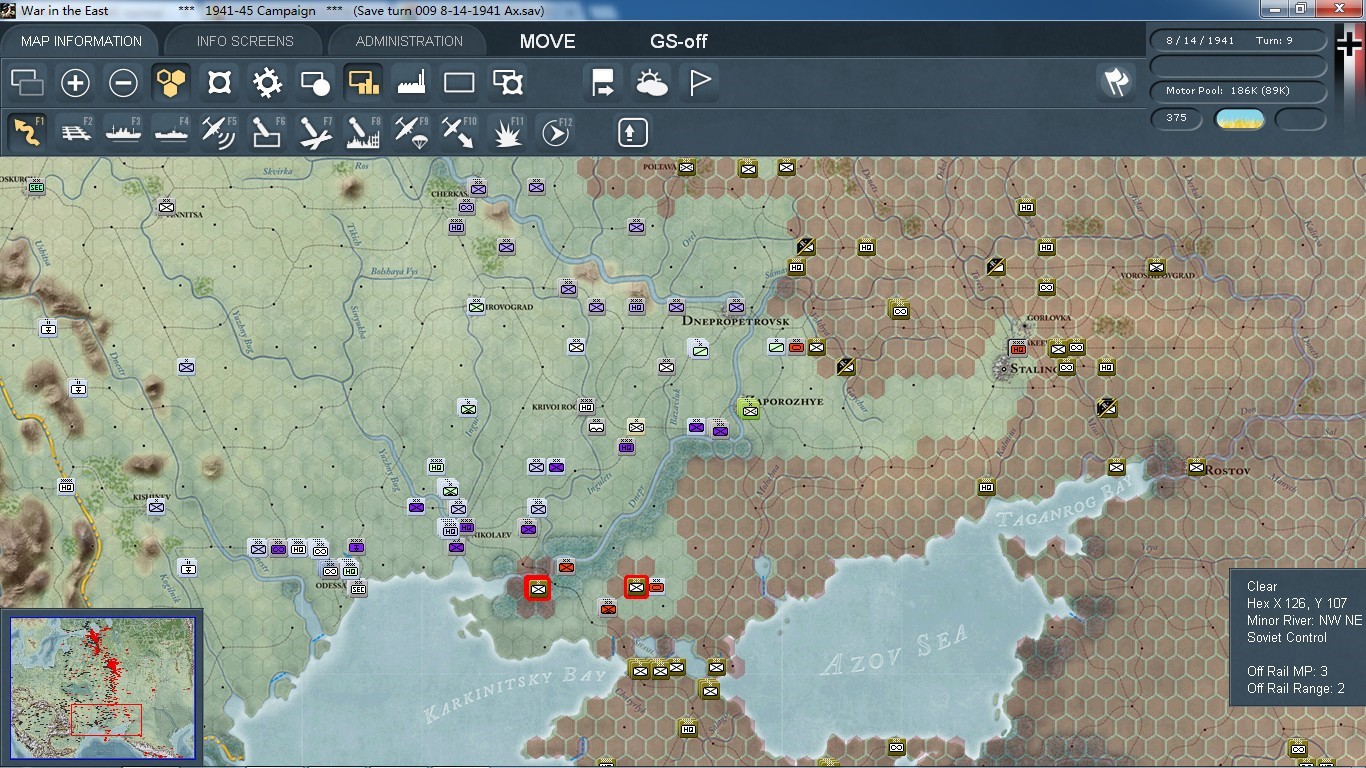Switch to the ADMINISTRATION tab
The height and width of the screenshot is (768, 1366).
409,41
